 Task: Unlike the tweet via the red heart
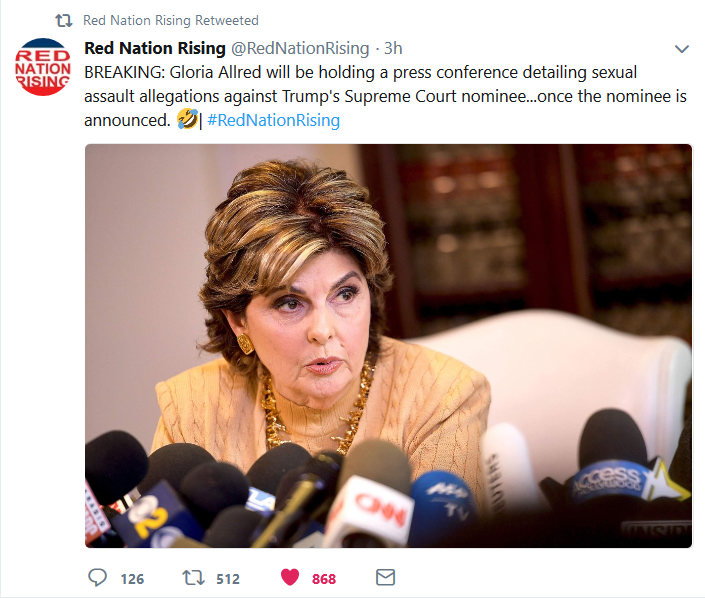click(x=290, y=577)
